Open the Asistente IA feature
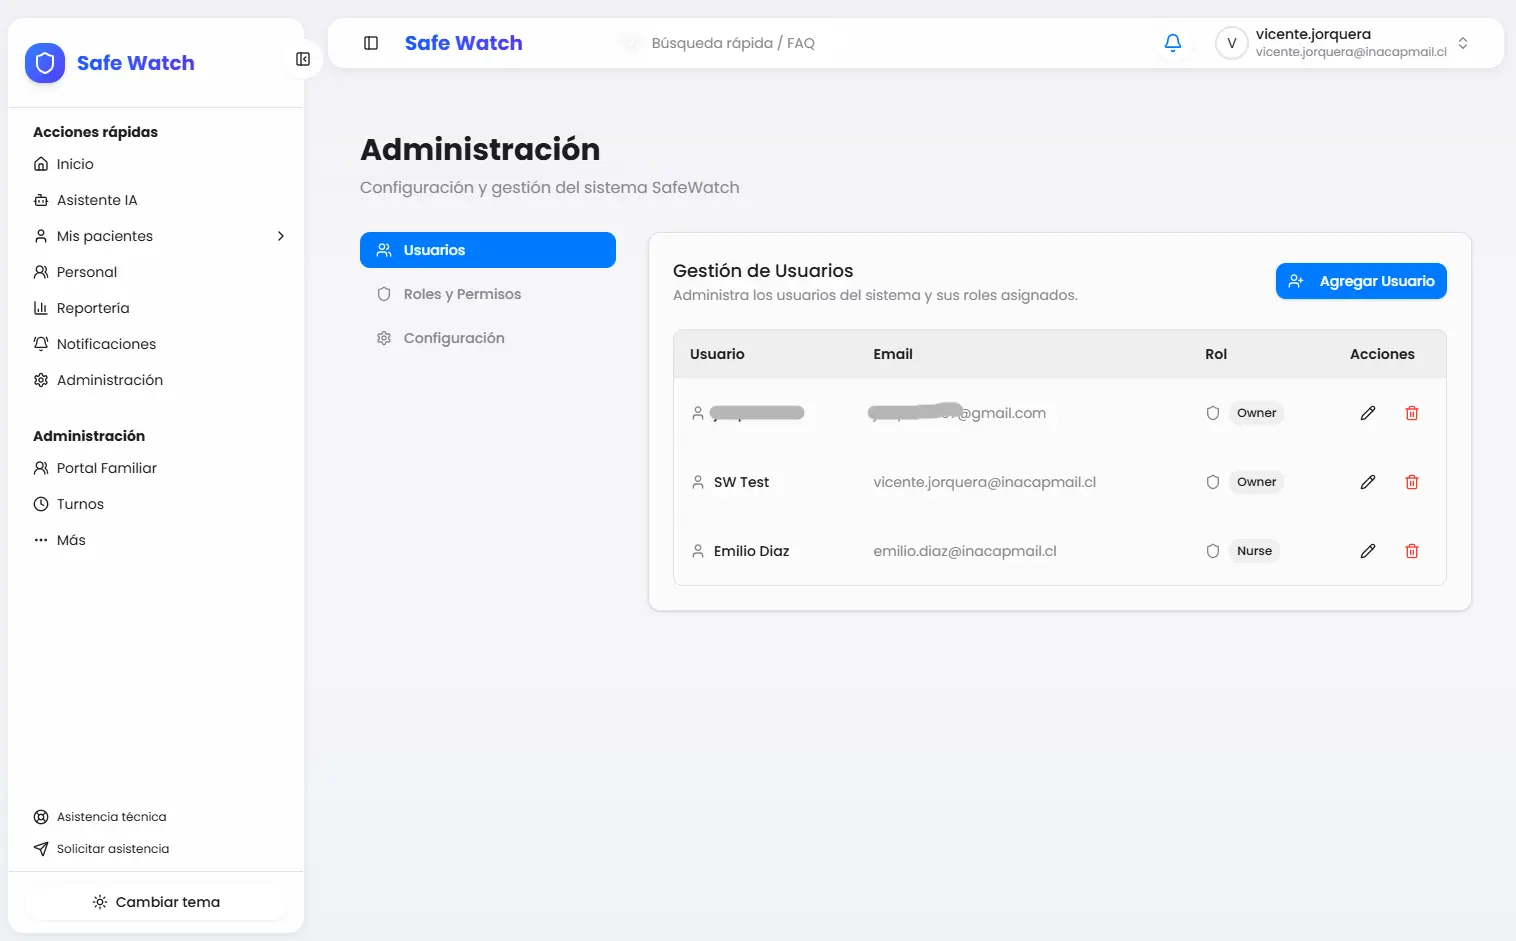Image resolution: width=1516 pixels, height=941 pixels. pos(96,199)
